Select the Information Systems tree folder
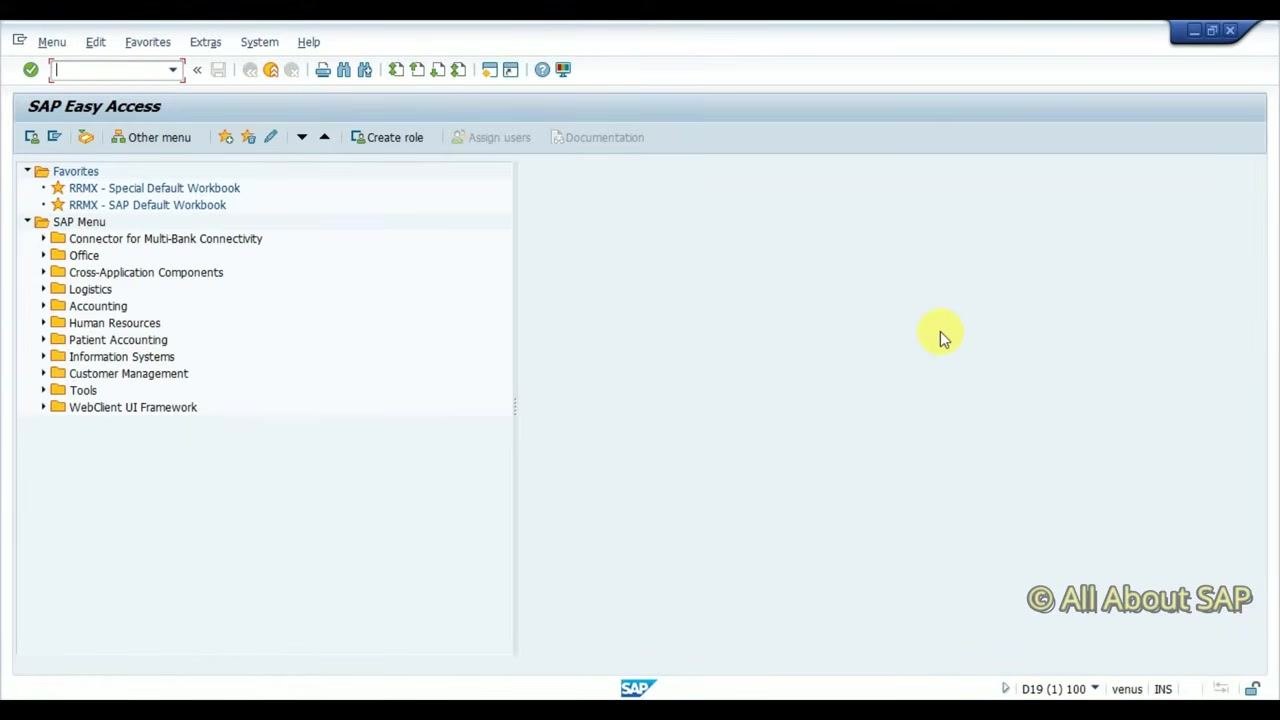Viewport: 1280px width, 720px height. pos(121,357)
